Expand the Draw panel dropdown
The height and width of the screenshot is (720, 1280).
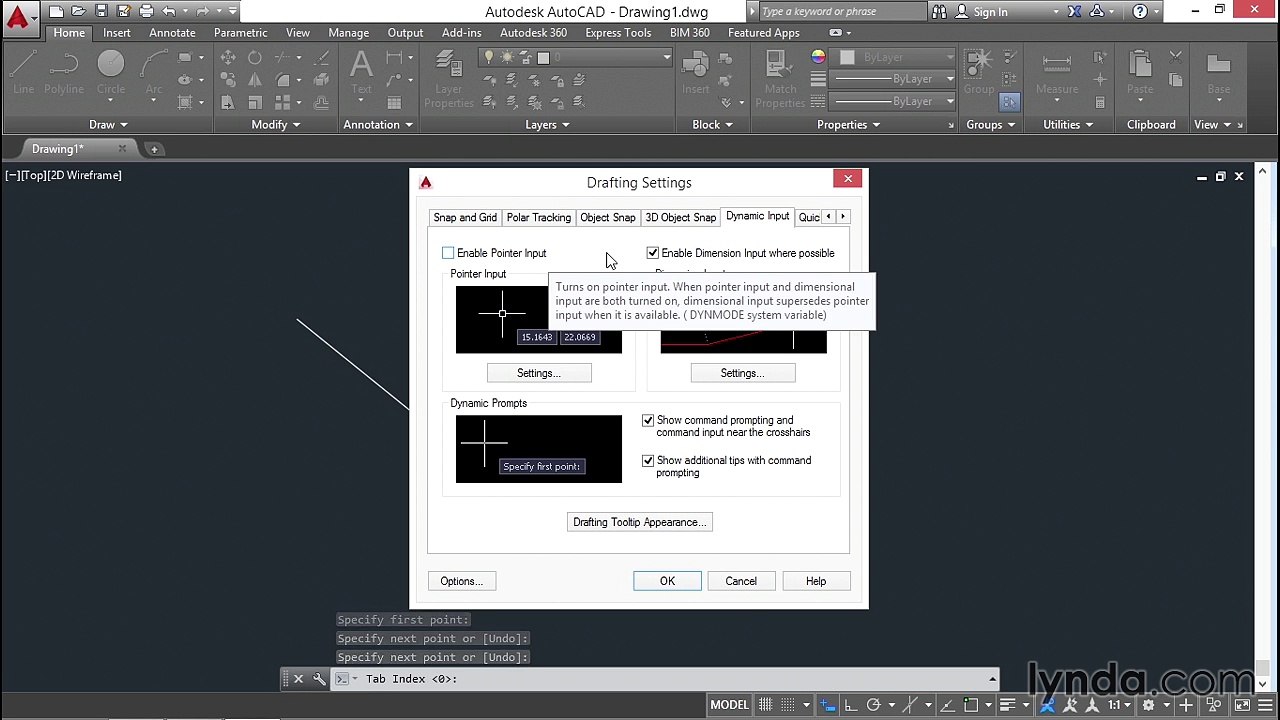[x=108, y=125]
